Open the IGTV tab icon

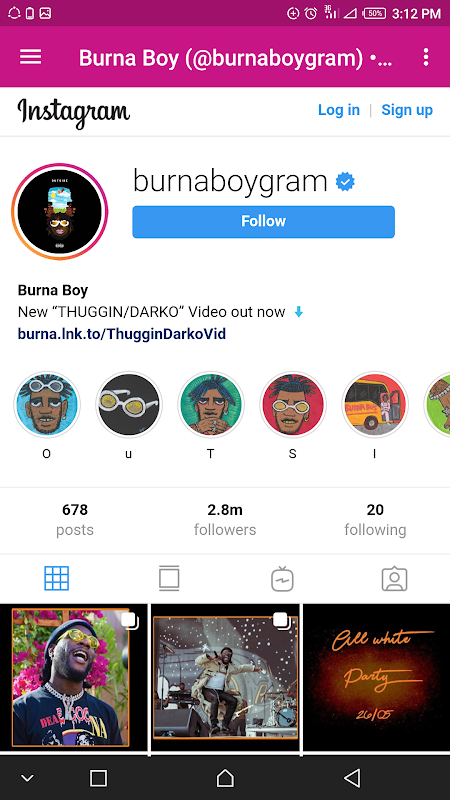point(282,579)
